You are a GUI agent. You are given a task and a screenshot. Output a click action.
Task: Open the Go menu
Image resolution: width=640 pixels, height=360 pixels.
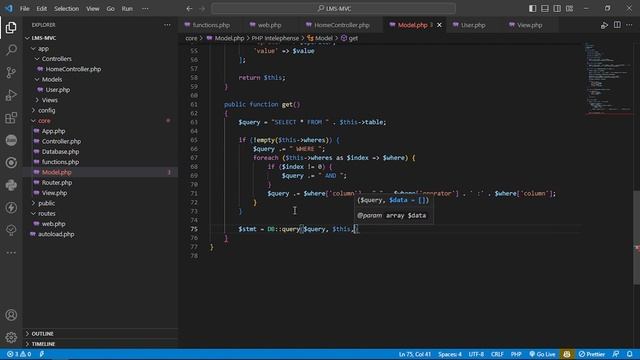pos(111,9)
